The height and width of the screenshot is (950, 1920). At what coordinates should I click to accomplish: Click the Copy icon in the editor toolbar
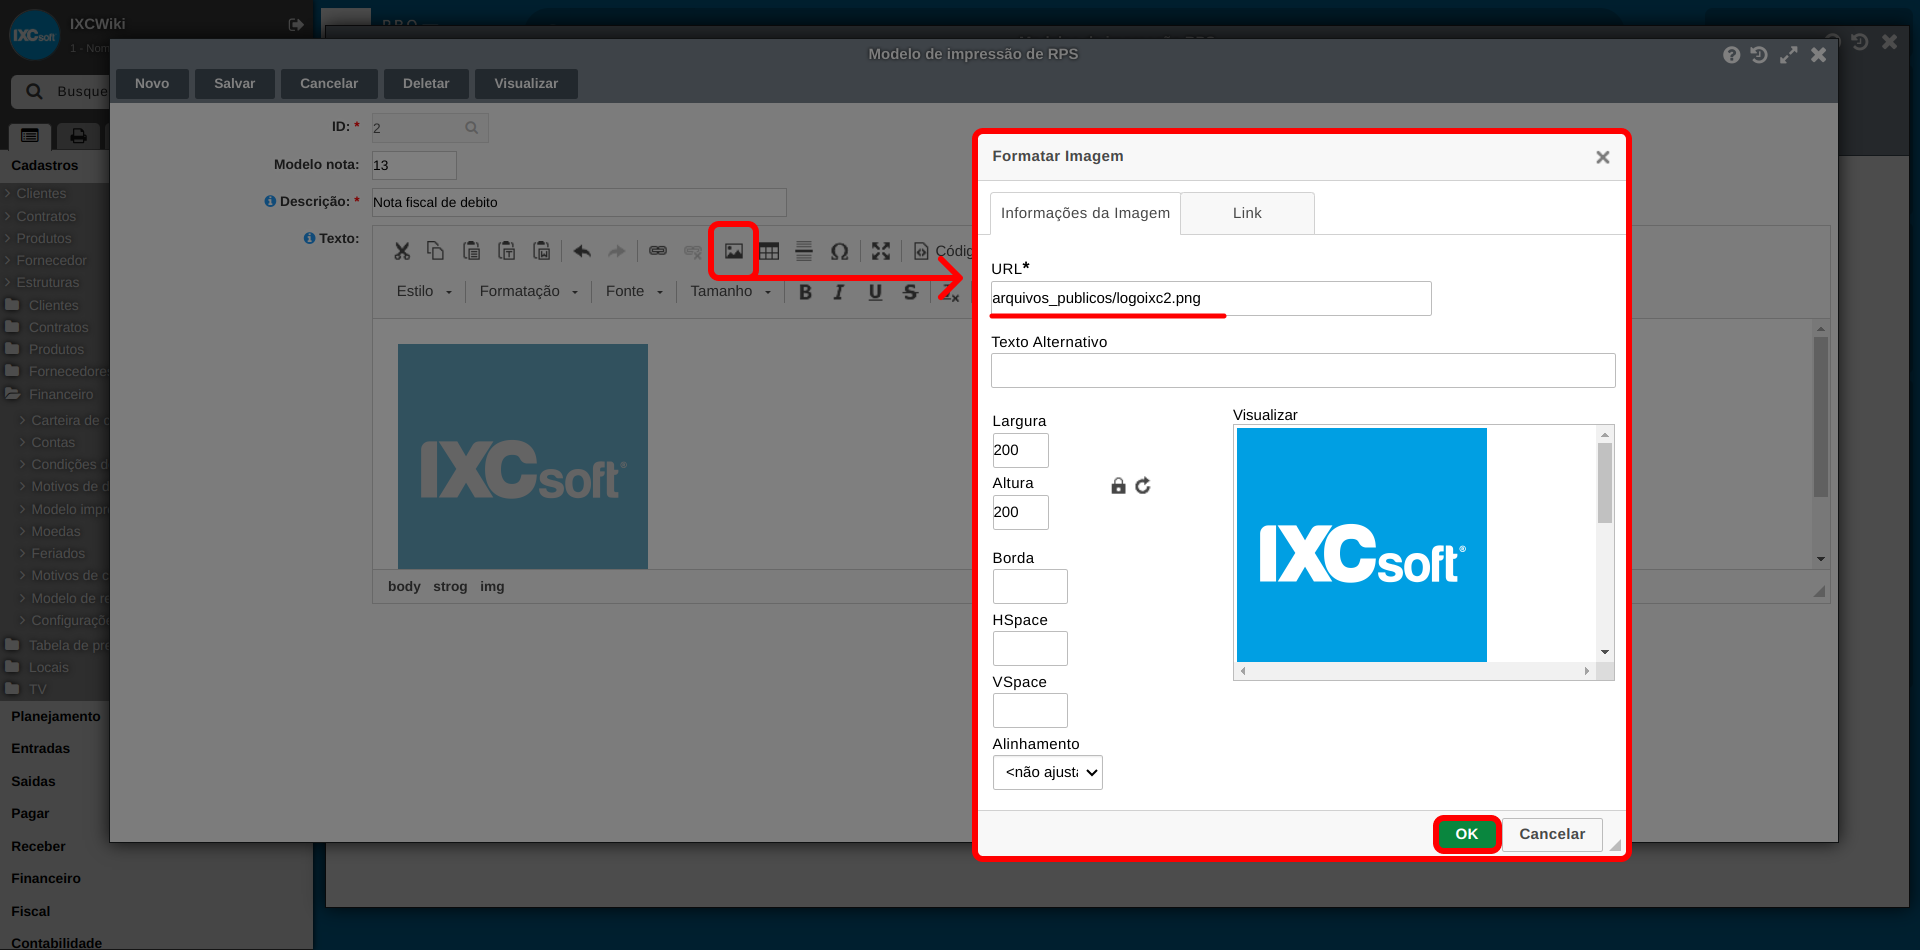[x=435, y=251]
